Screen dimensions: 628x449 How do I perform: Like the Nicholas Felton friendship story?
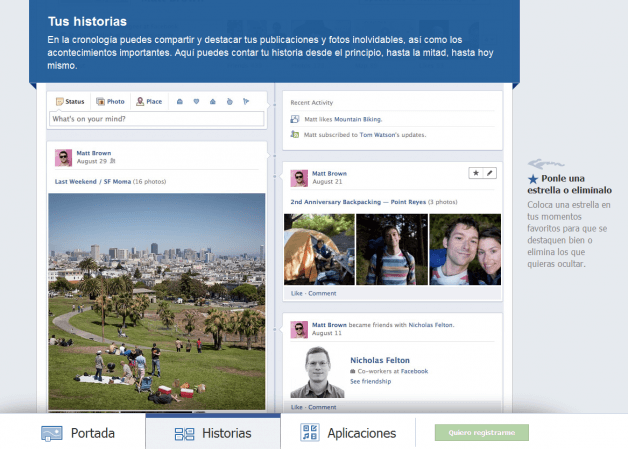[x=296, y=407]
